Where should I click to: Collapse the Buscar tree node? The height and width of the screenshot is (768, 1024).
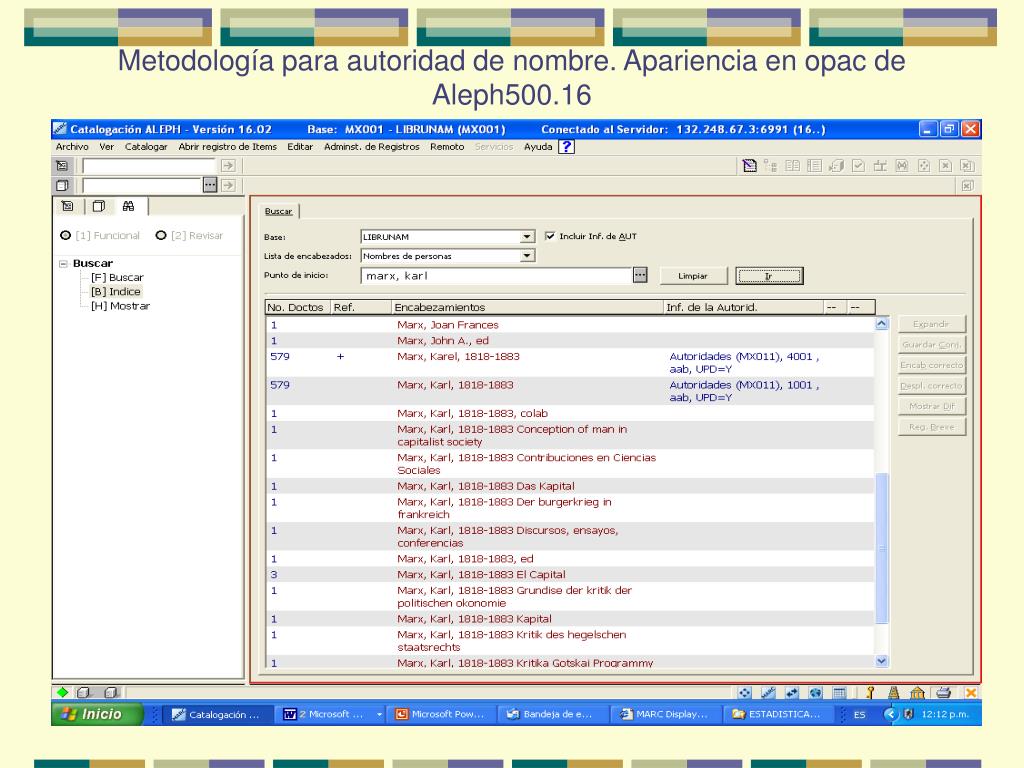coord(63,264)
